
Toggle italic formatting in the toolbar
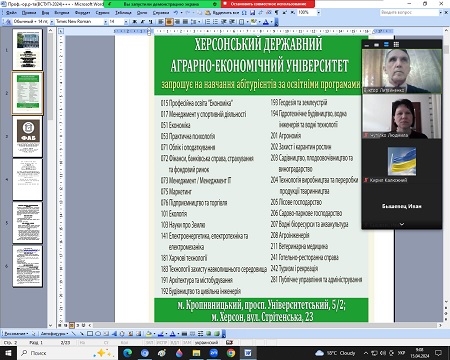point(143,22)
